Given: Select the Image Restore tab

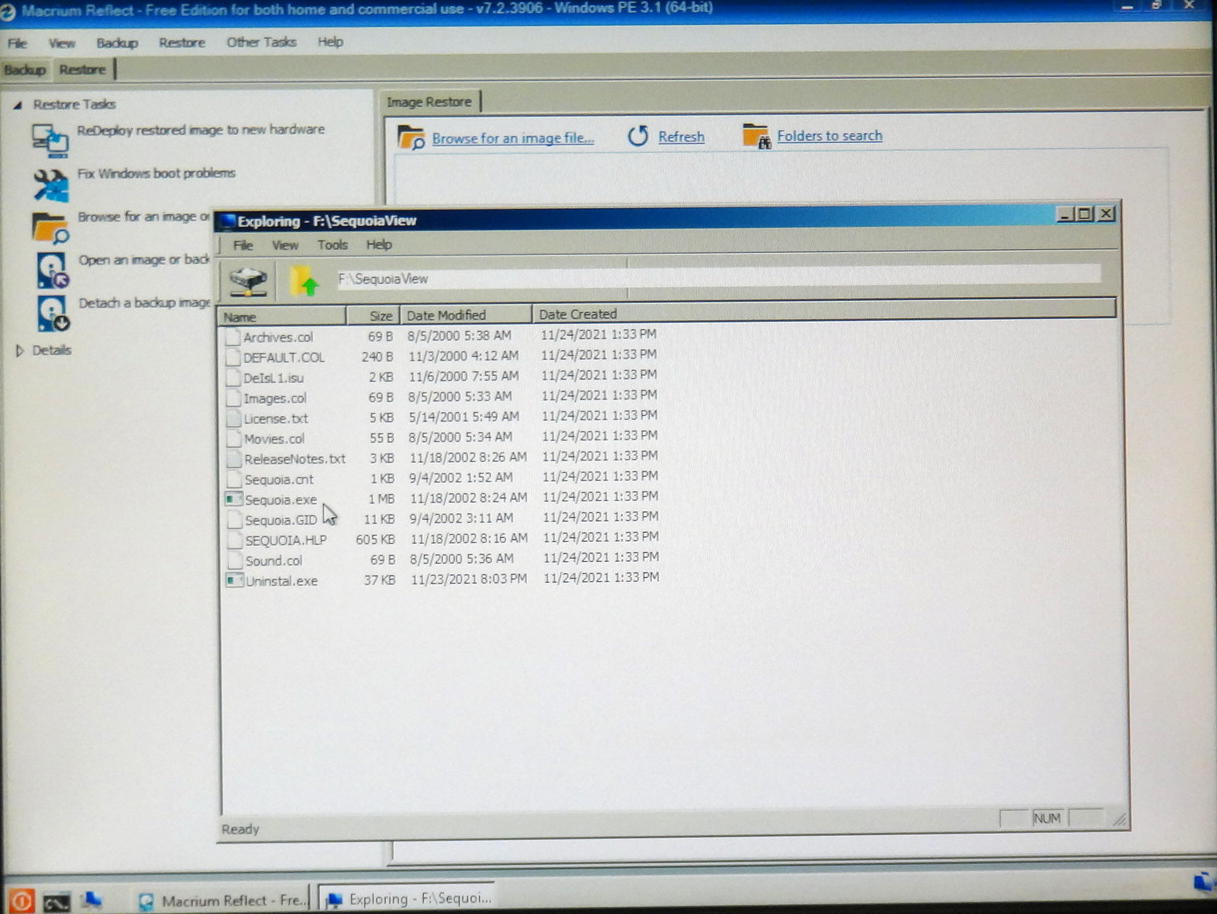Looking at the screenshot, I should click(429, 102).
